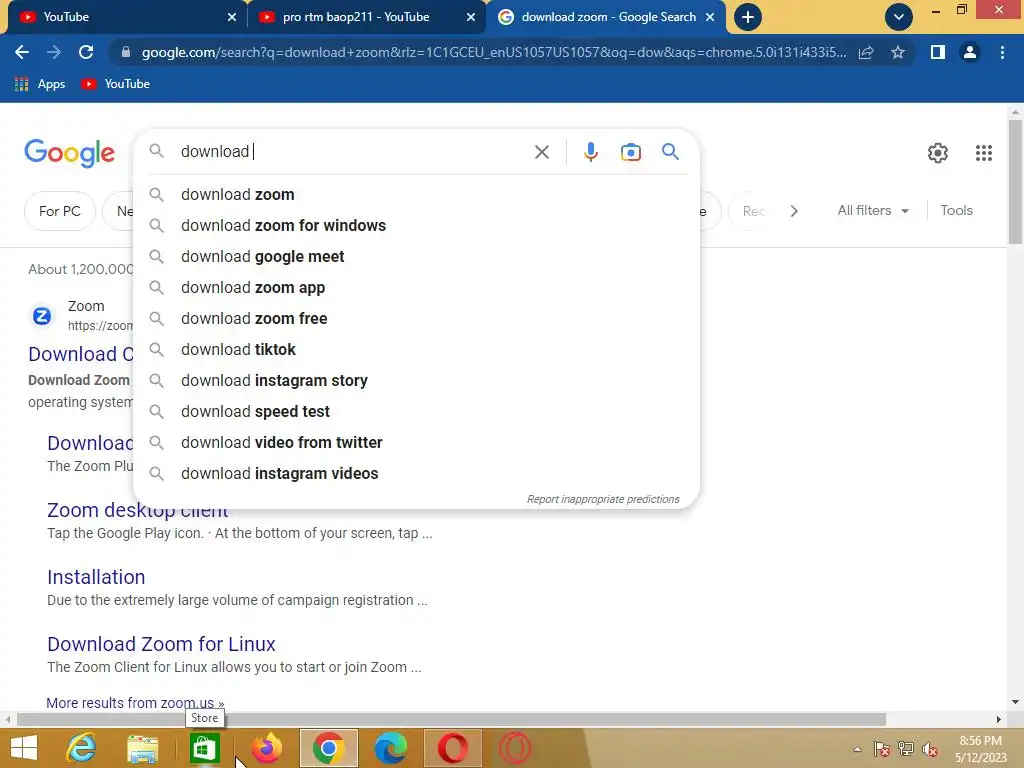
Task: Click the browser forward arrow
Action: tap(54, 52)
